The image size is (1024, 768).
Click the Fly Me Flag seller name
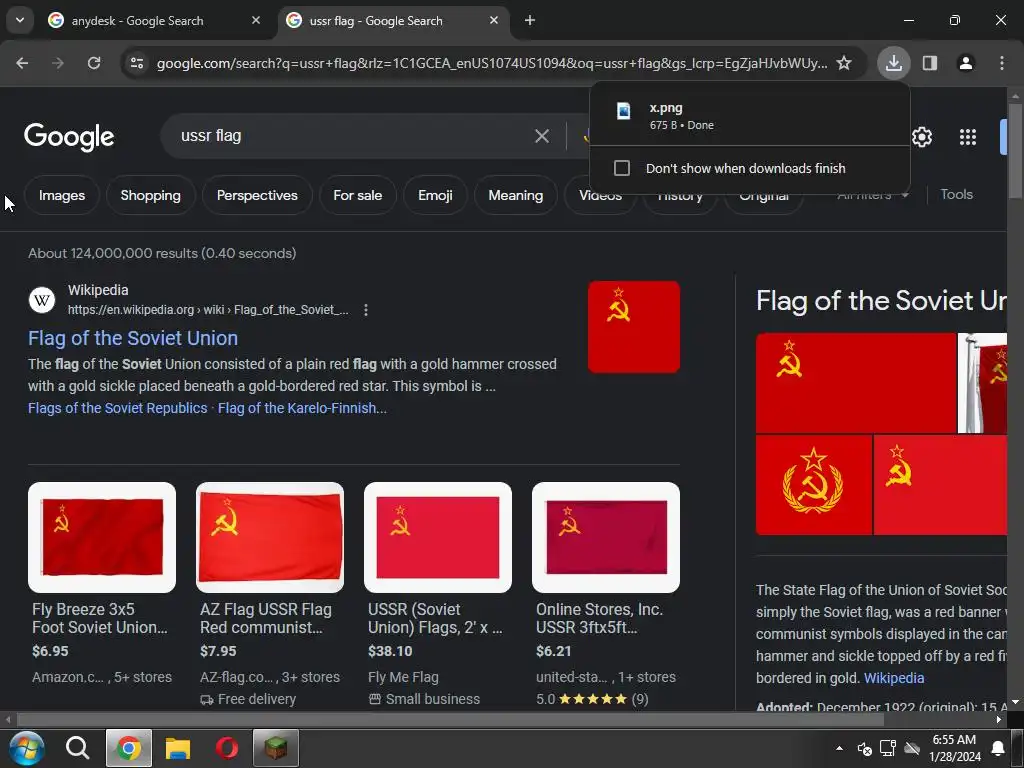tap(403, 677)
